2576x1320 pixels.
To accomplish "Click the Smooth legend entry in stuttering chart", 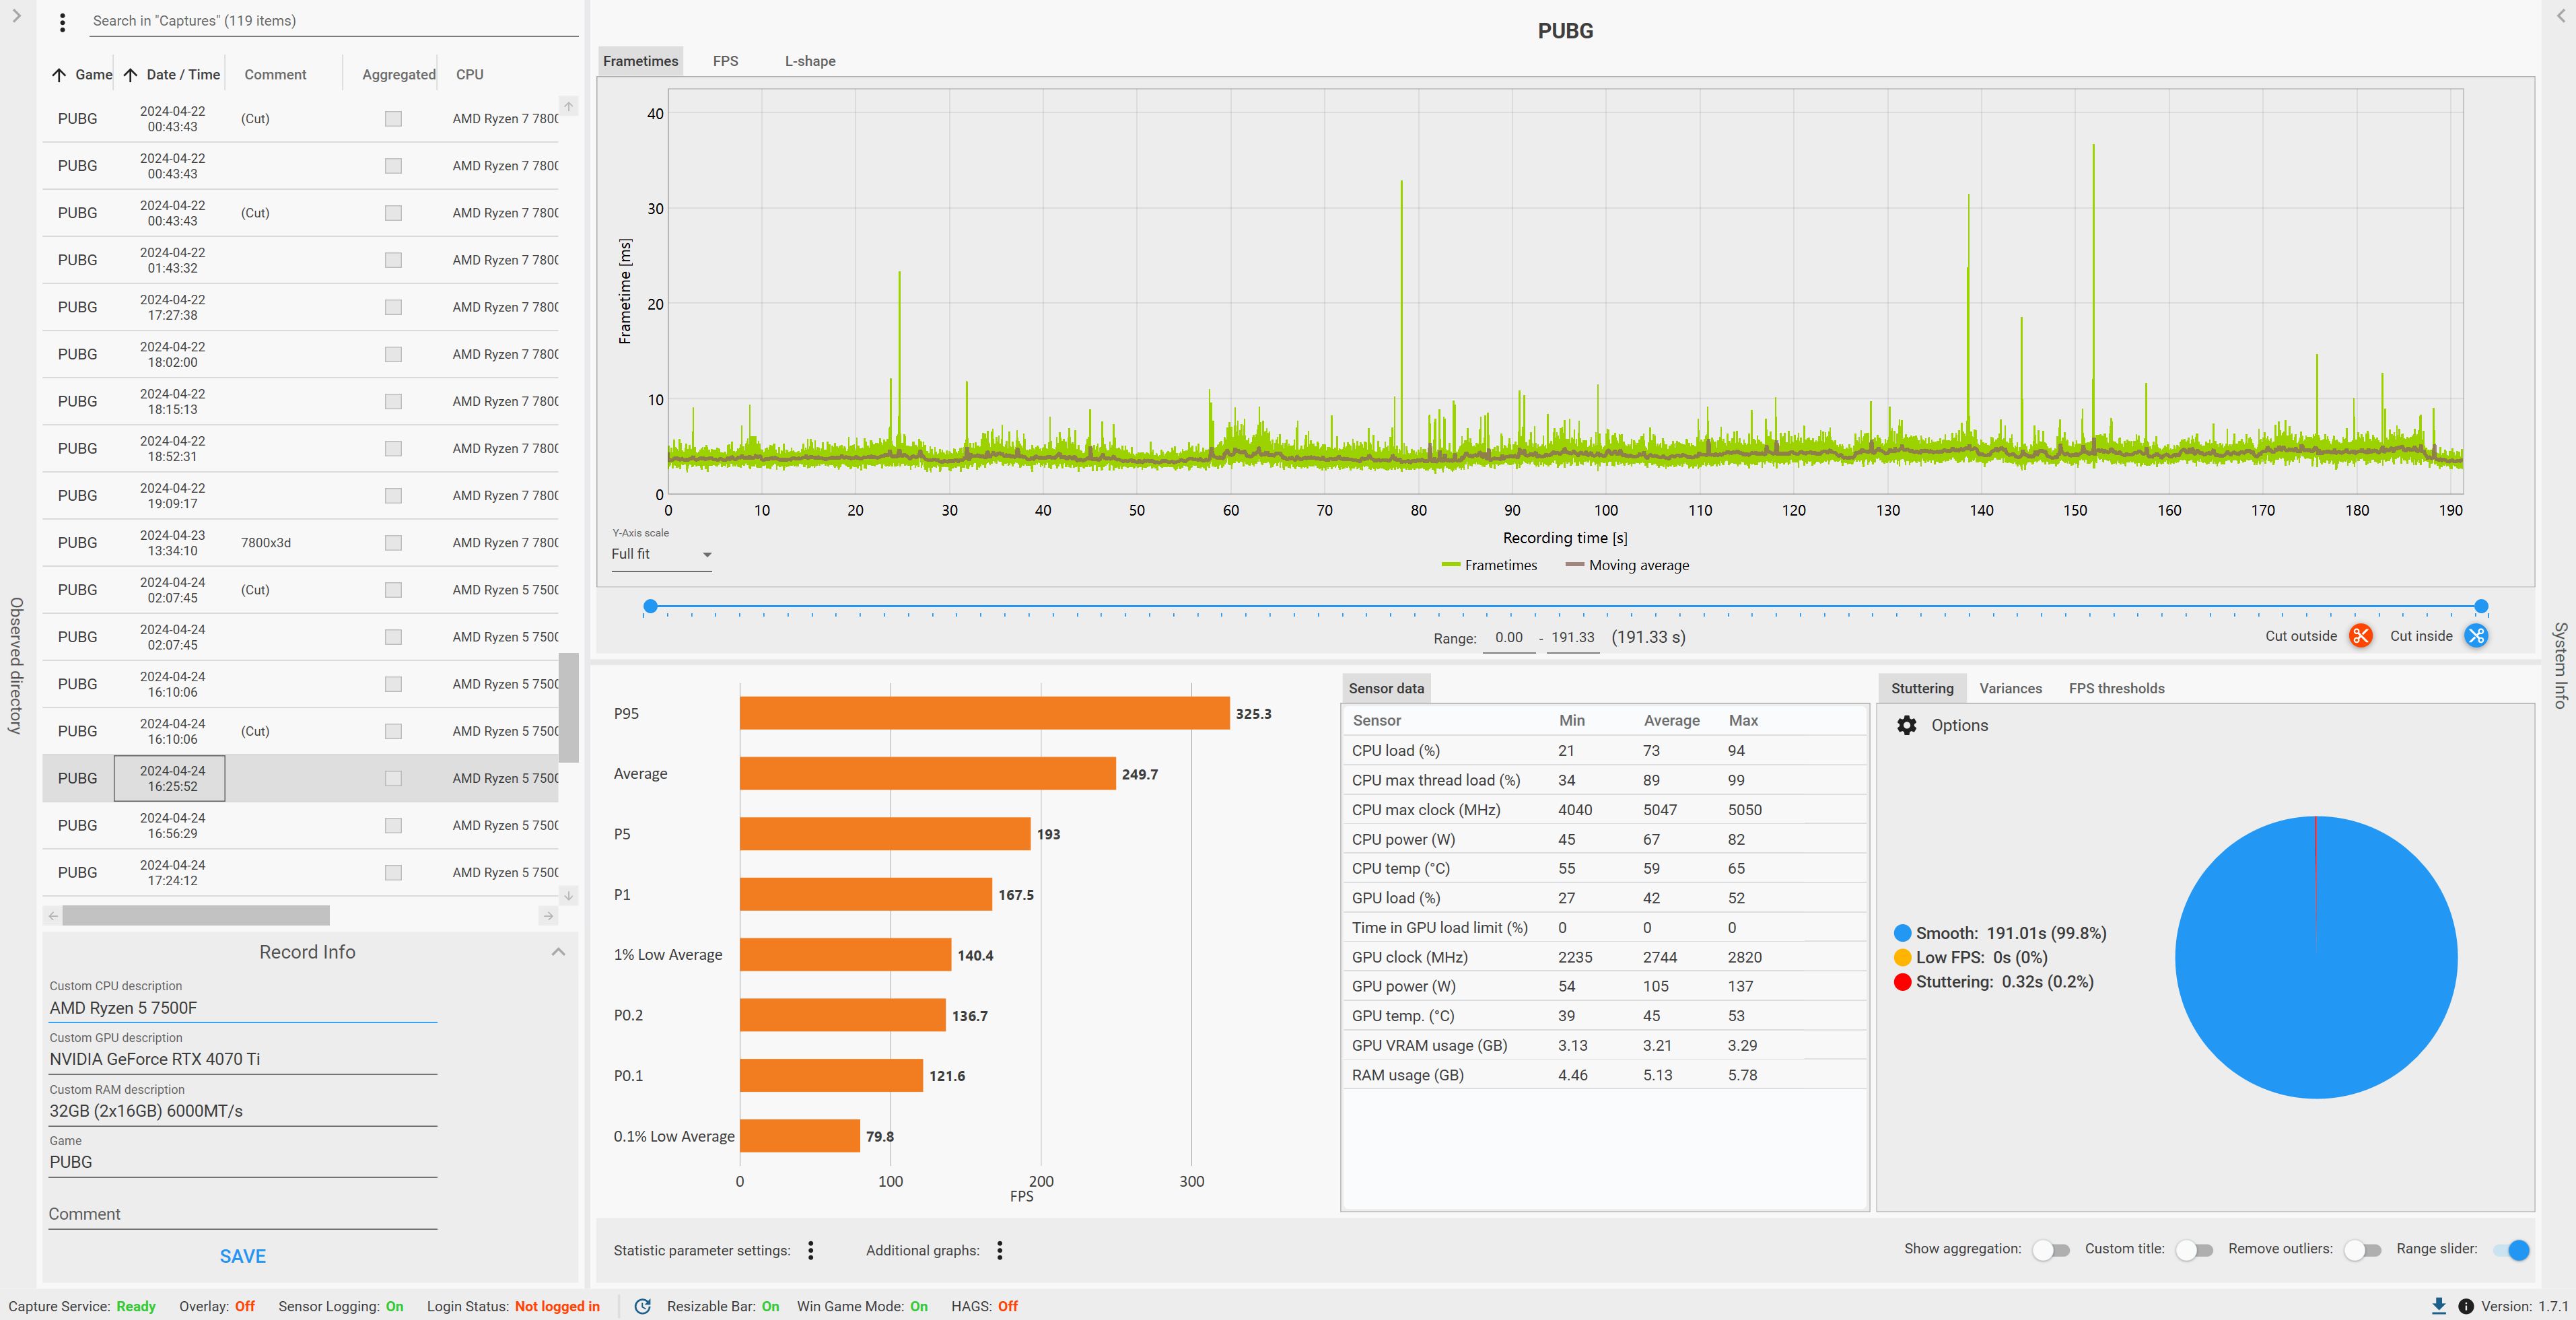I will tap(2000, 933).
